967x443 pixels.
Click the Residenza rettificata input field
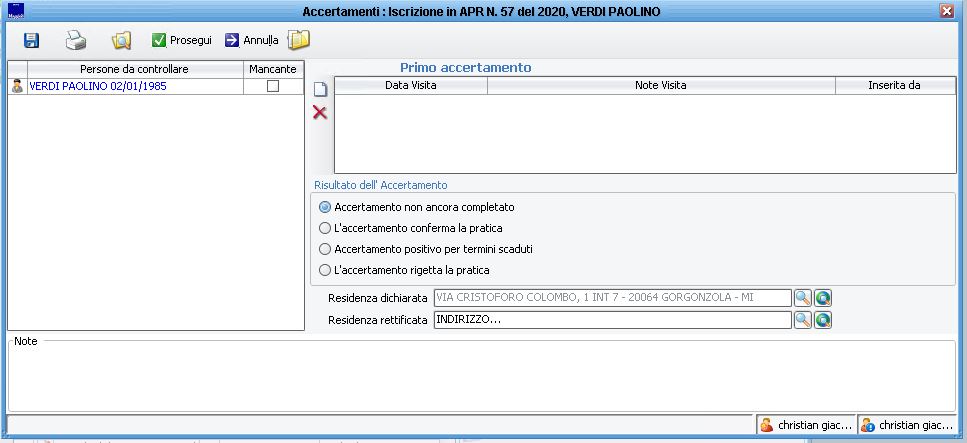point(610,320)
